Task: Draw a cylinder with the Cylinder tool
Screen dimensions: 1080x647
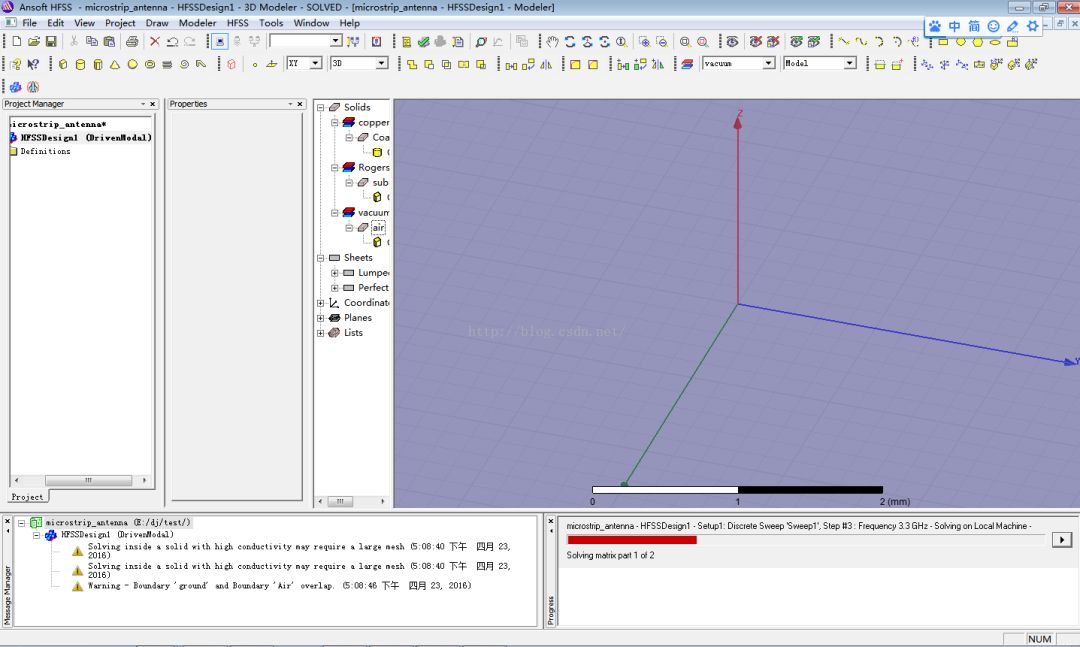Action: pos(80,64)
